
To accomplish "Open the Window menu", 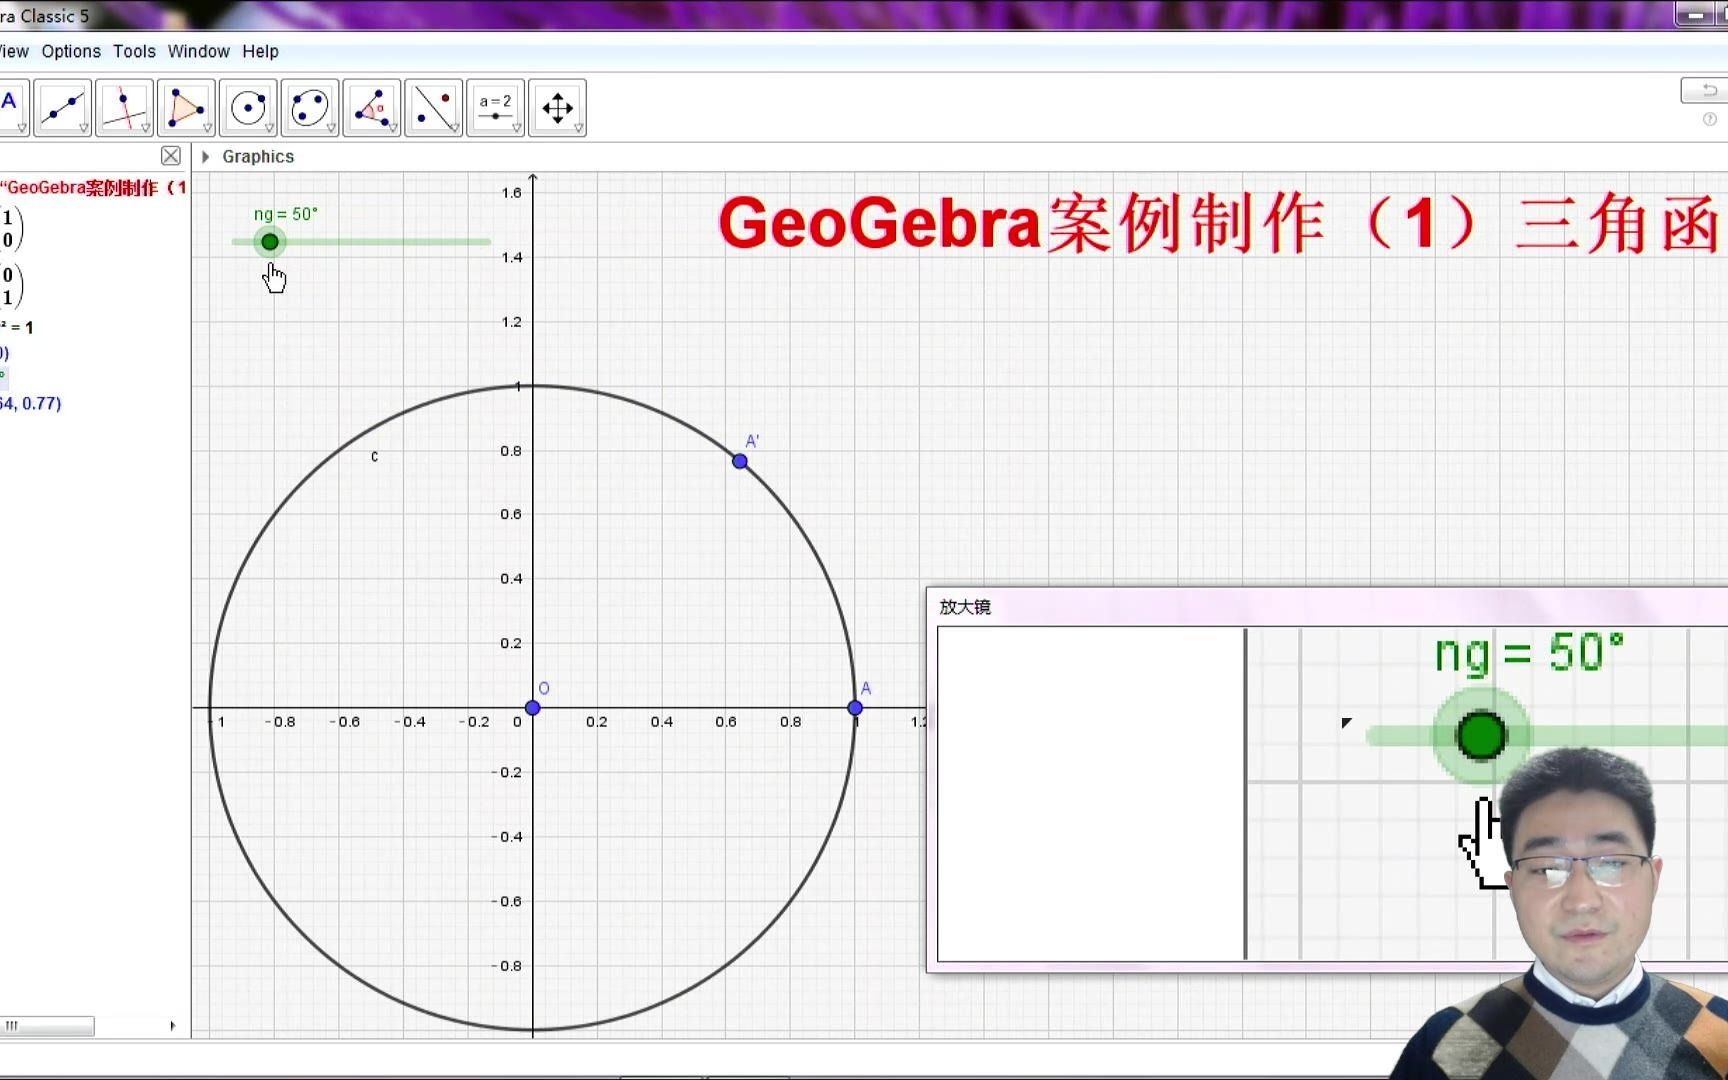I will coord(198,51).
